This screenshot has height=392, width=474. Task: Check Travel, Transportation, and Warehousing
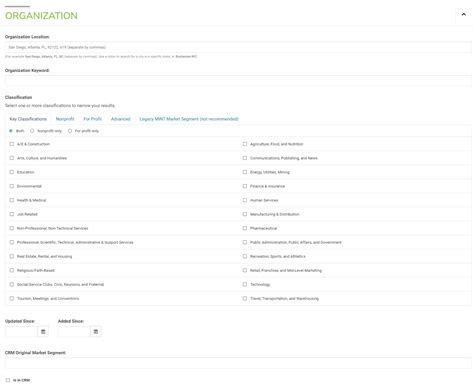tap(245, 298)
